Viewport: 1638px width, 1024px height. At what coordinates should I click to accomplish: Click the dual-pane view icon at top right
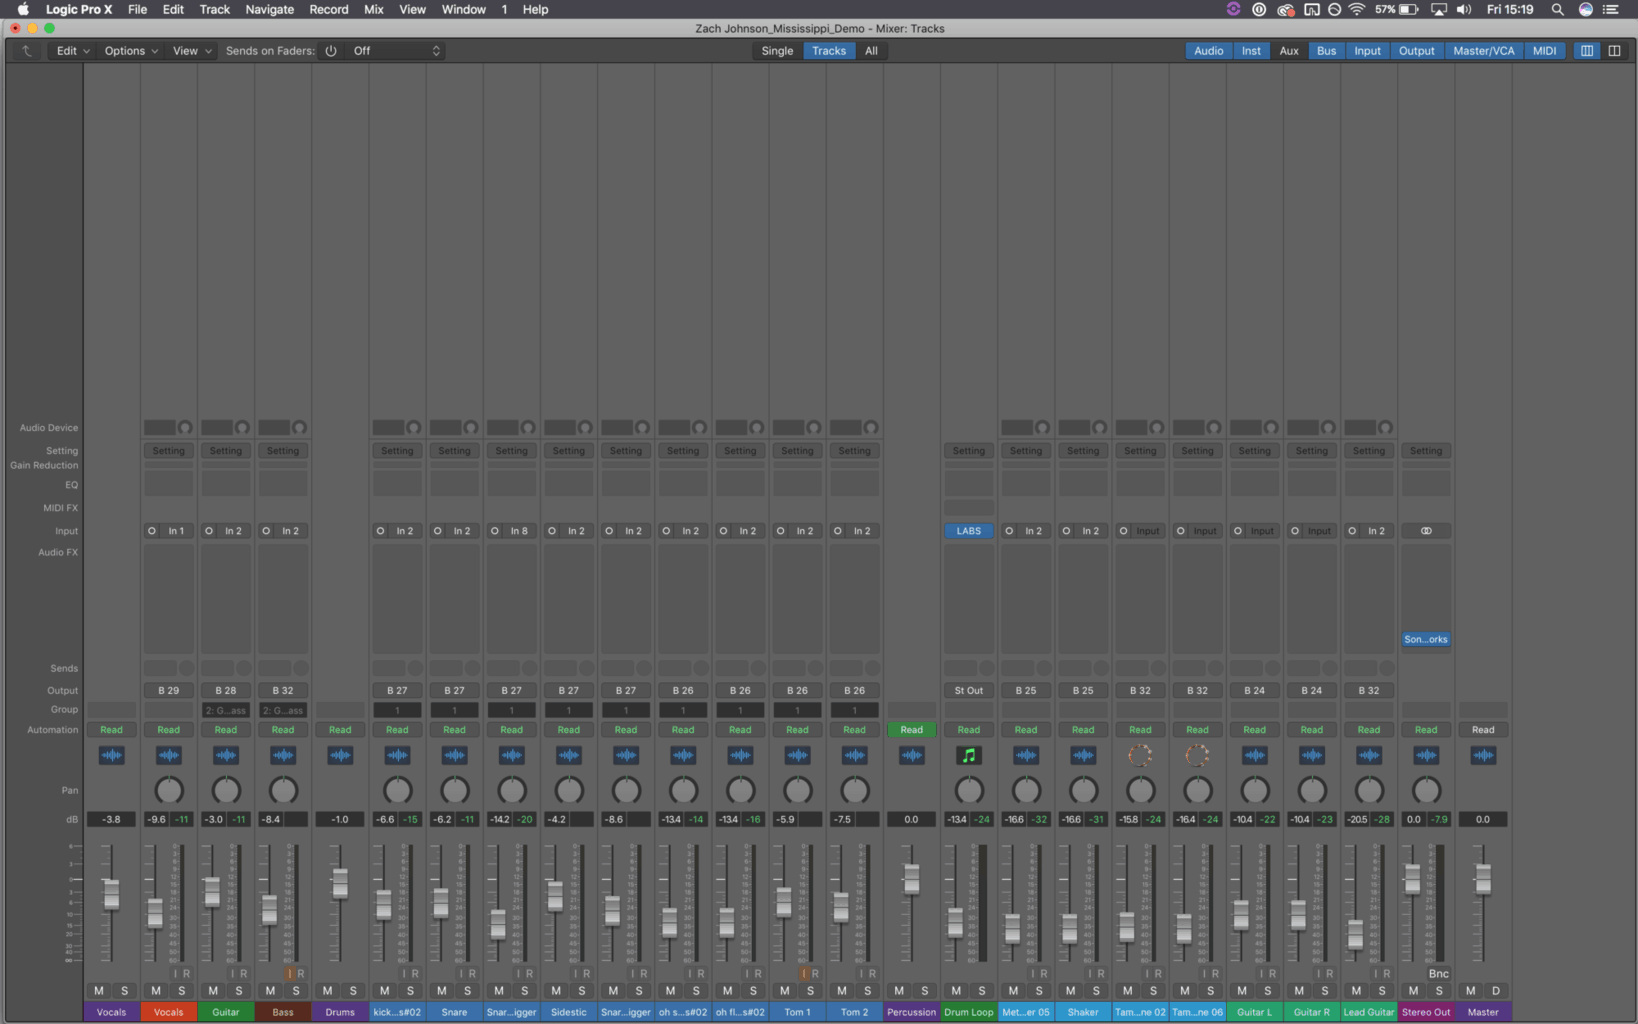tap(1614, 50)
